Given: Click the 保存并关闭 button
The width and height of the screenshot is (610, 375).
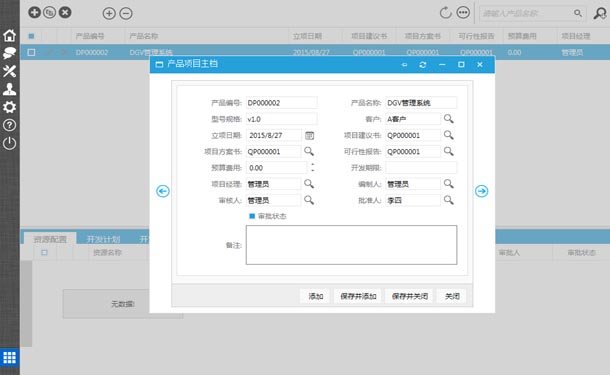Looking at the screenshot, I should point(410,296).
